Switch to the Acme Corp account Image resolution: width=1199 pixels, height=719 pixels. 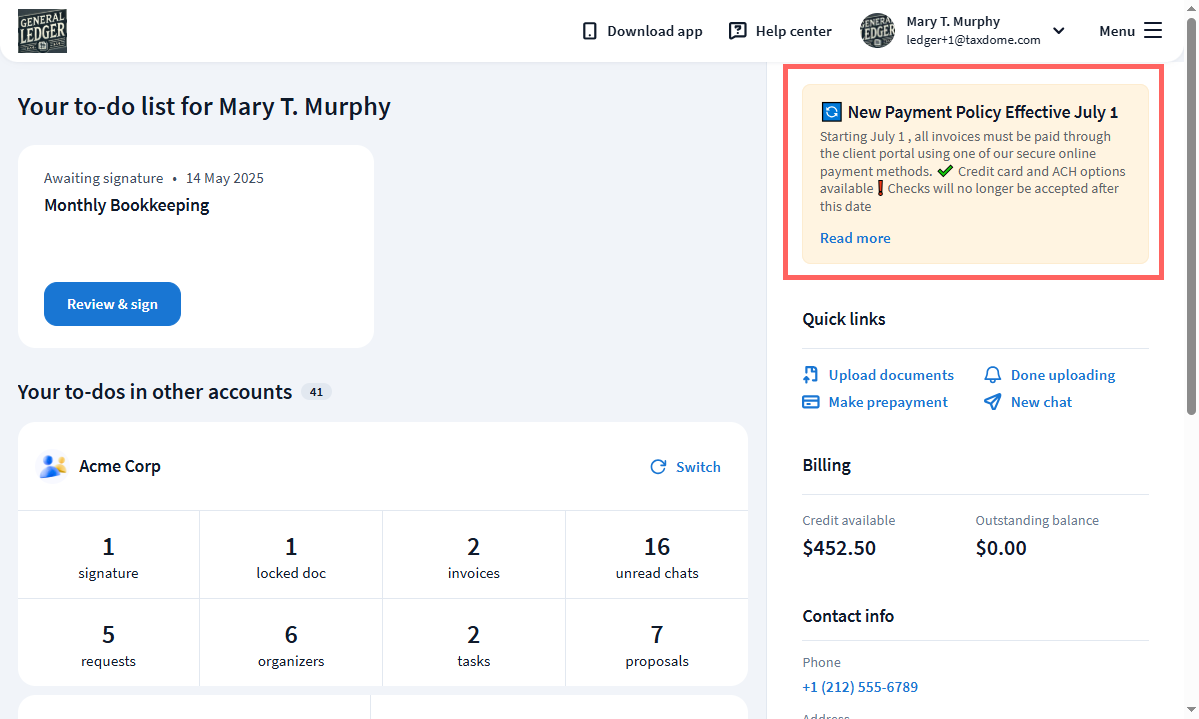pos(686,467)
